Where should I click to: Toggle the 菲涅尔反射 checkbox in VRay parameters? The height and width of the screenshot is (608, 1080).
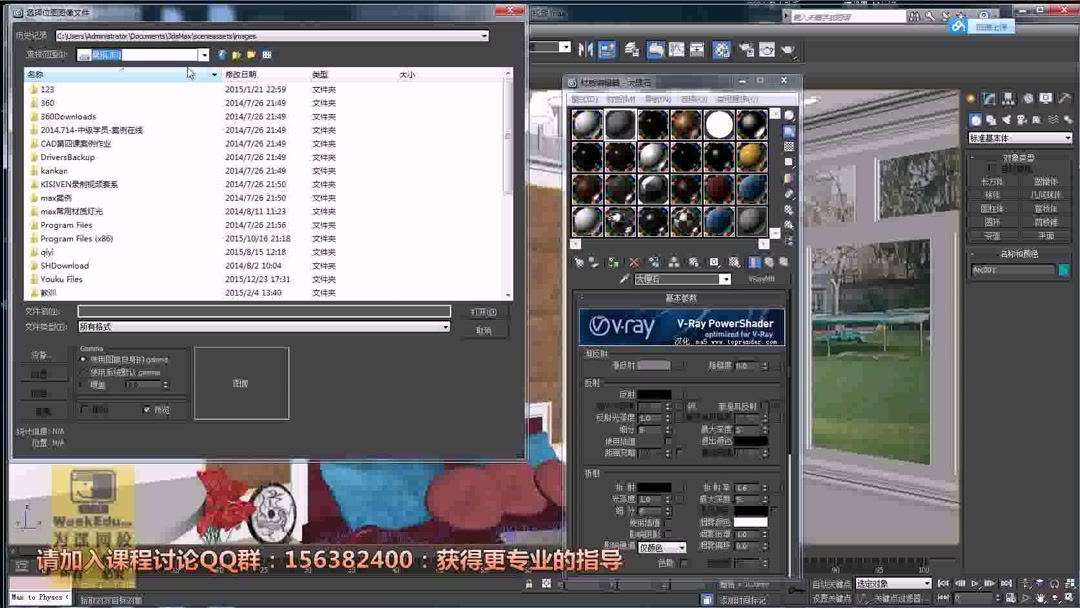point(767,406)
